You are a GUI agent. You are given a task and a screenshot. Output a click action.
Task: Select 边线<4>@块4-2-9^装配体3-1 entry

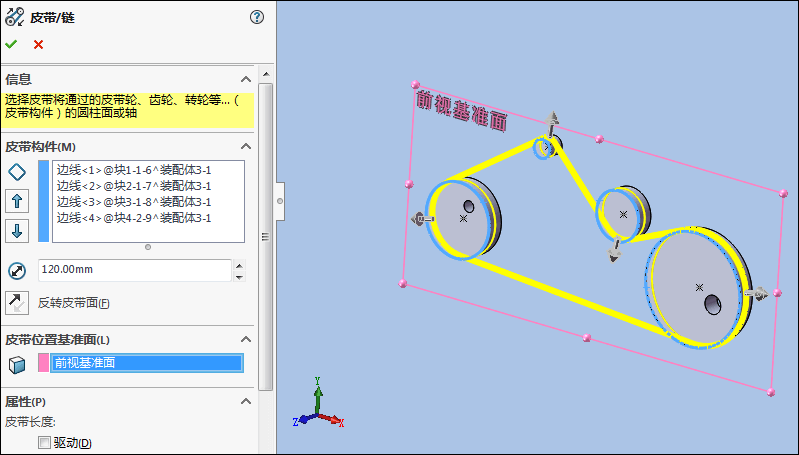(134, 218)
